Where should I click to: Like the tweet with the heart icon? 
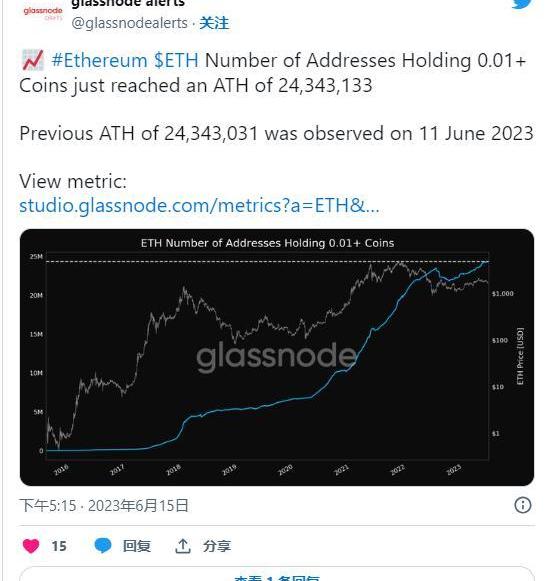pyautogui.click(x=31, y=546)
